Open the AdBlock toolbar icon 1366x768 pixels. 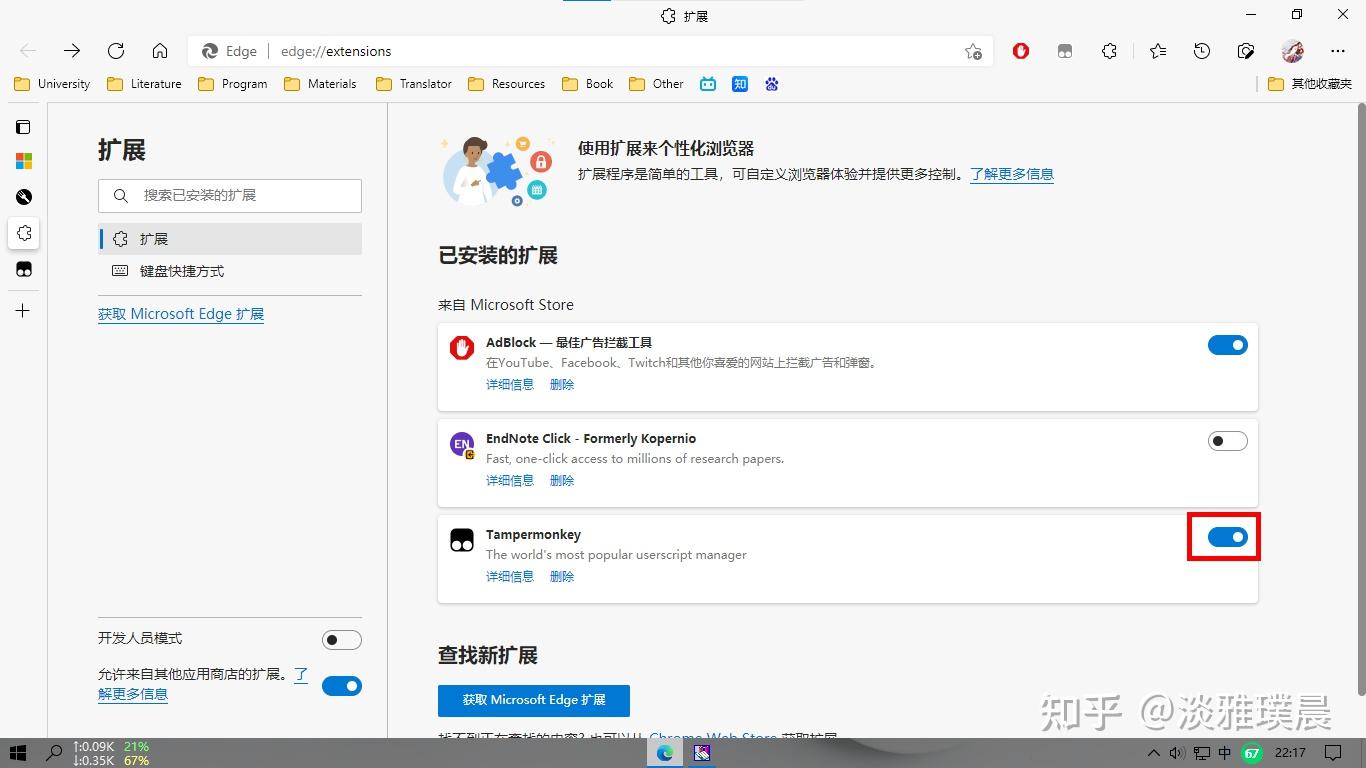1020,51
